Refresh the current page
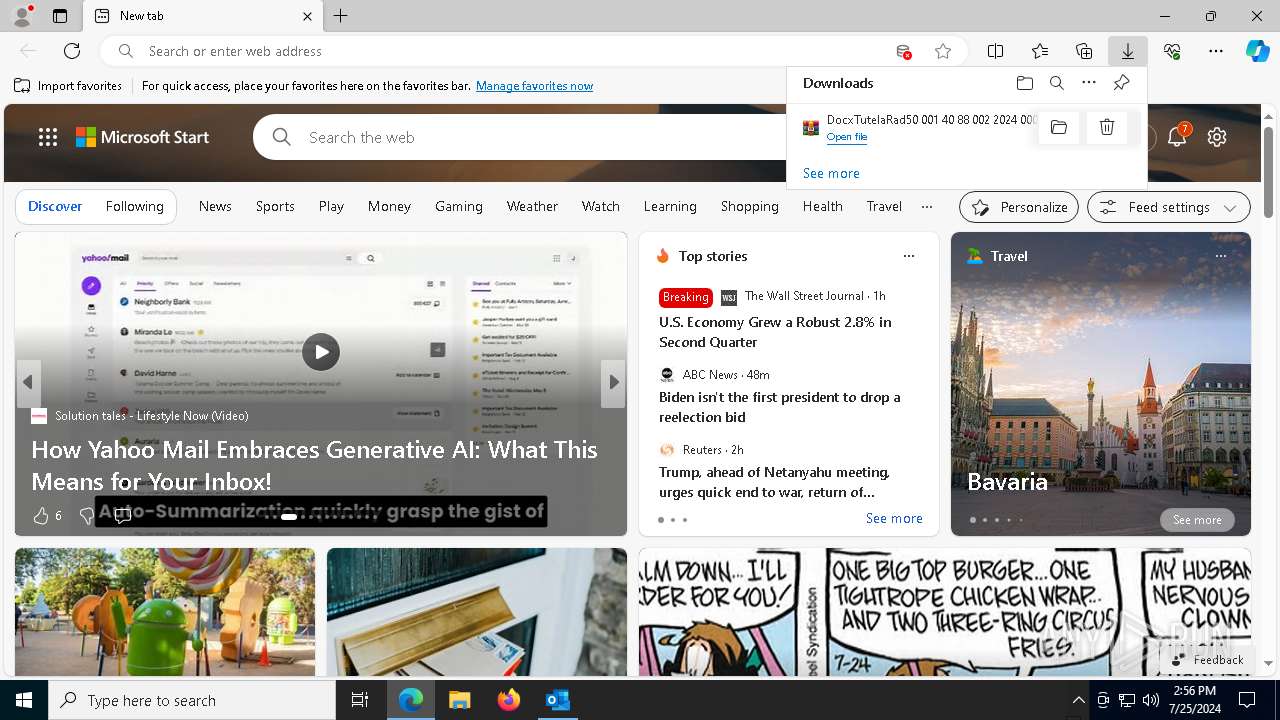Screen dimensions: 1280x720 pyautogui.click(x=72, y=51)
